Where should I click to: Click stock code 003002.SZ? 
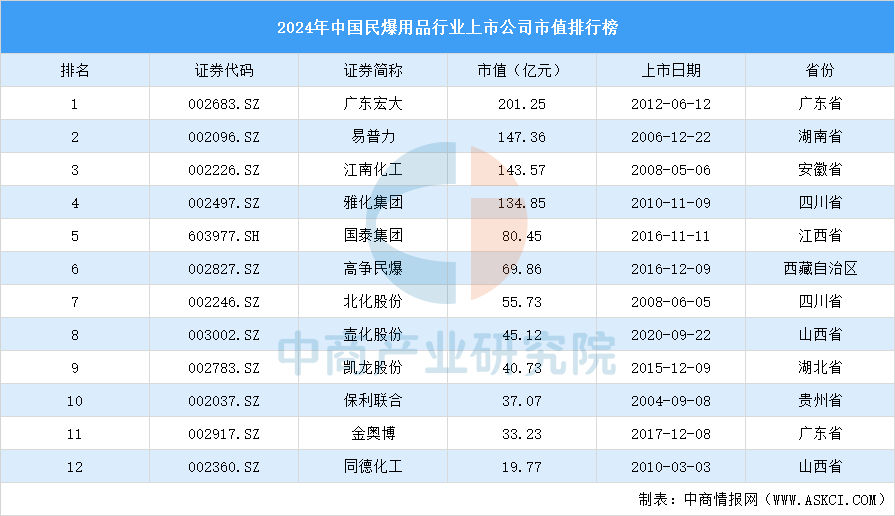point(224,336)
